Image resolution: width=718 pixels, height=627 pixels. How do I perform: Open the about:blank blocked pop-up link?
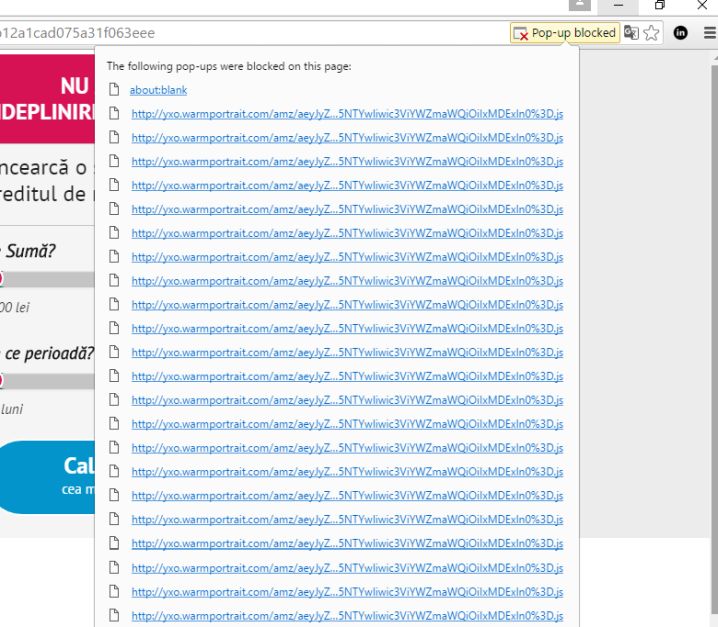(158, 90)
